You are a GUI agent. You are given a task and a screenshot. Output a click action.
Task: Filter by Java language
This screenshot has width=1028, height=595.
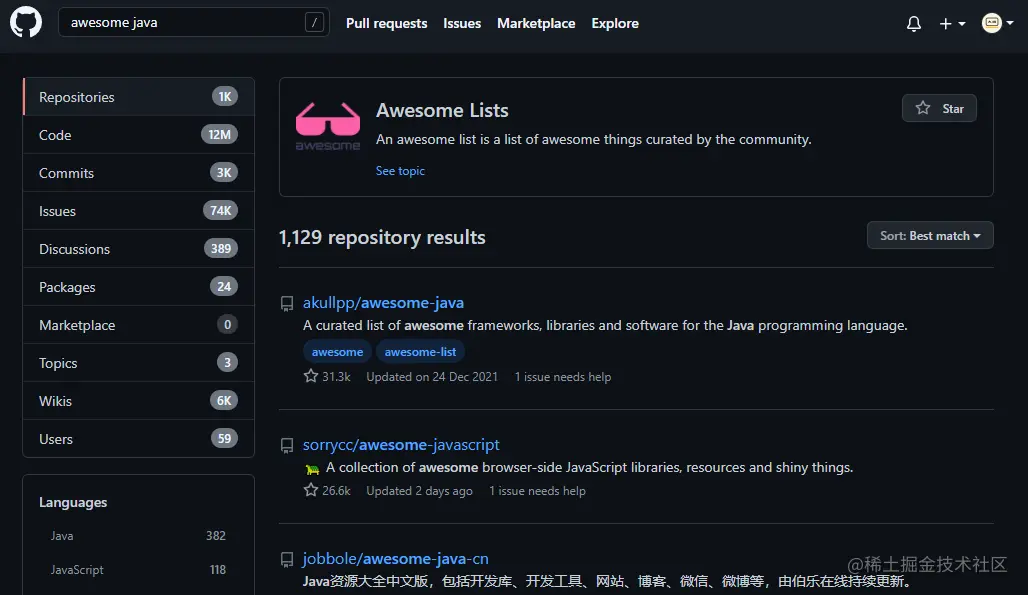point(138,535)
